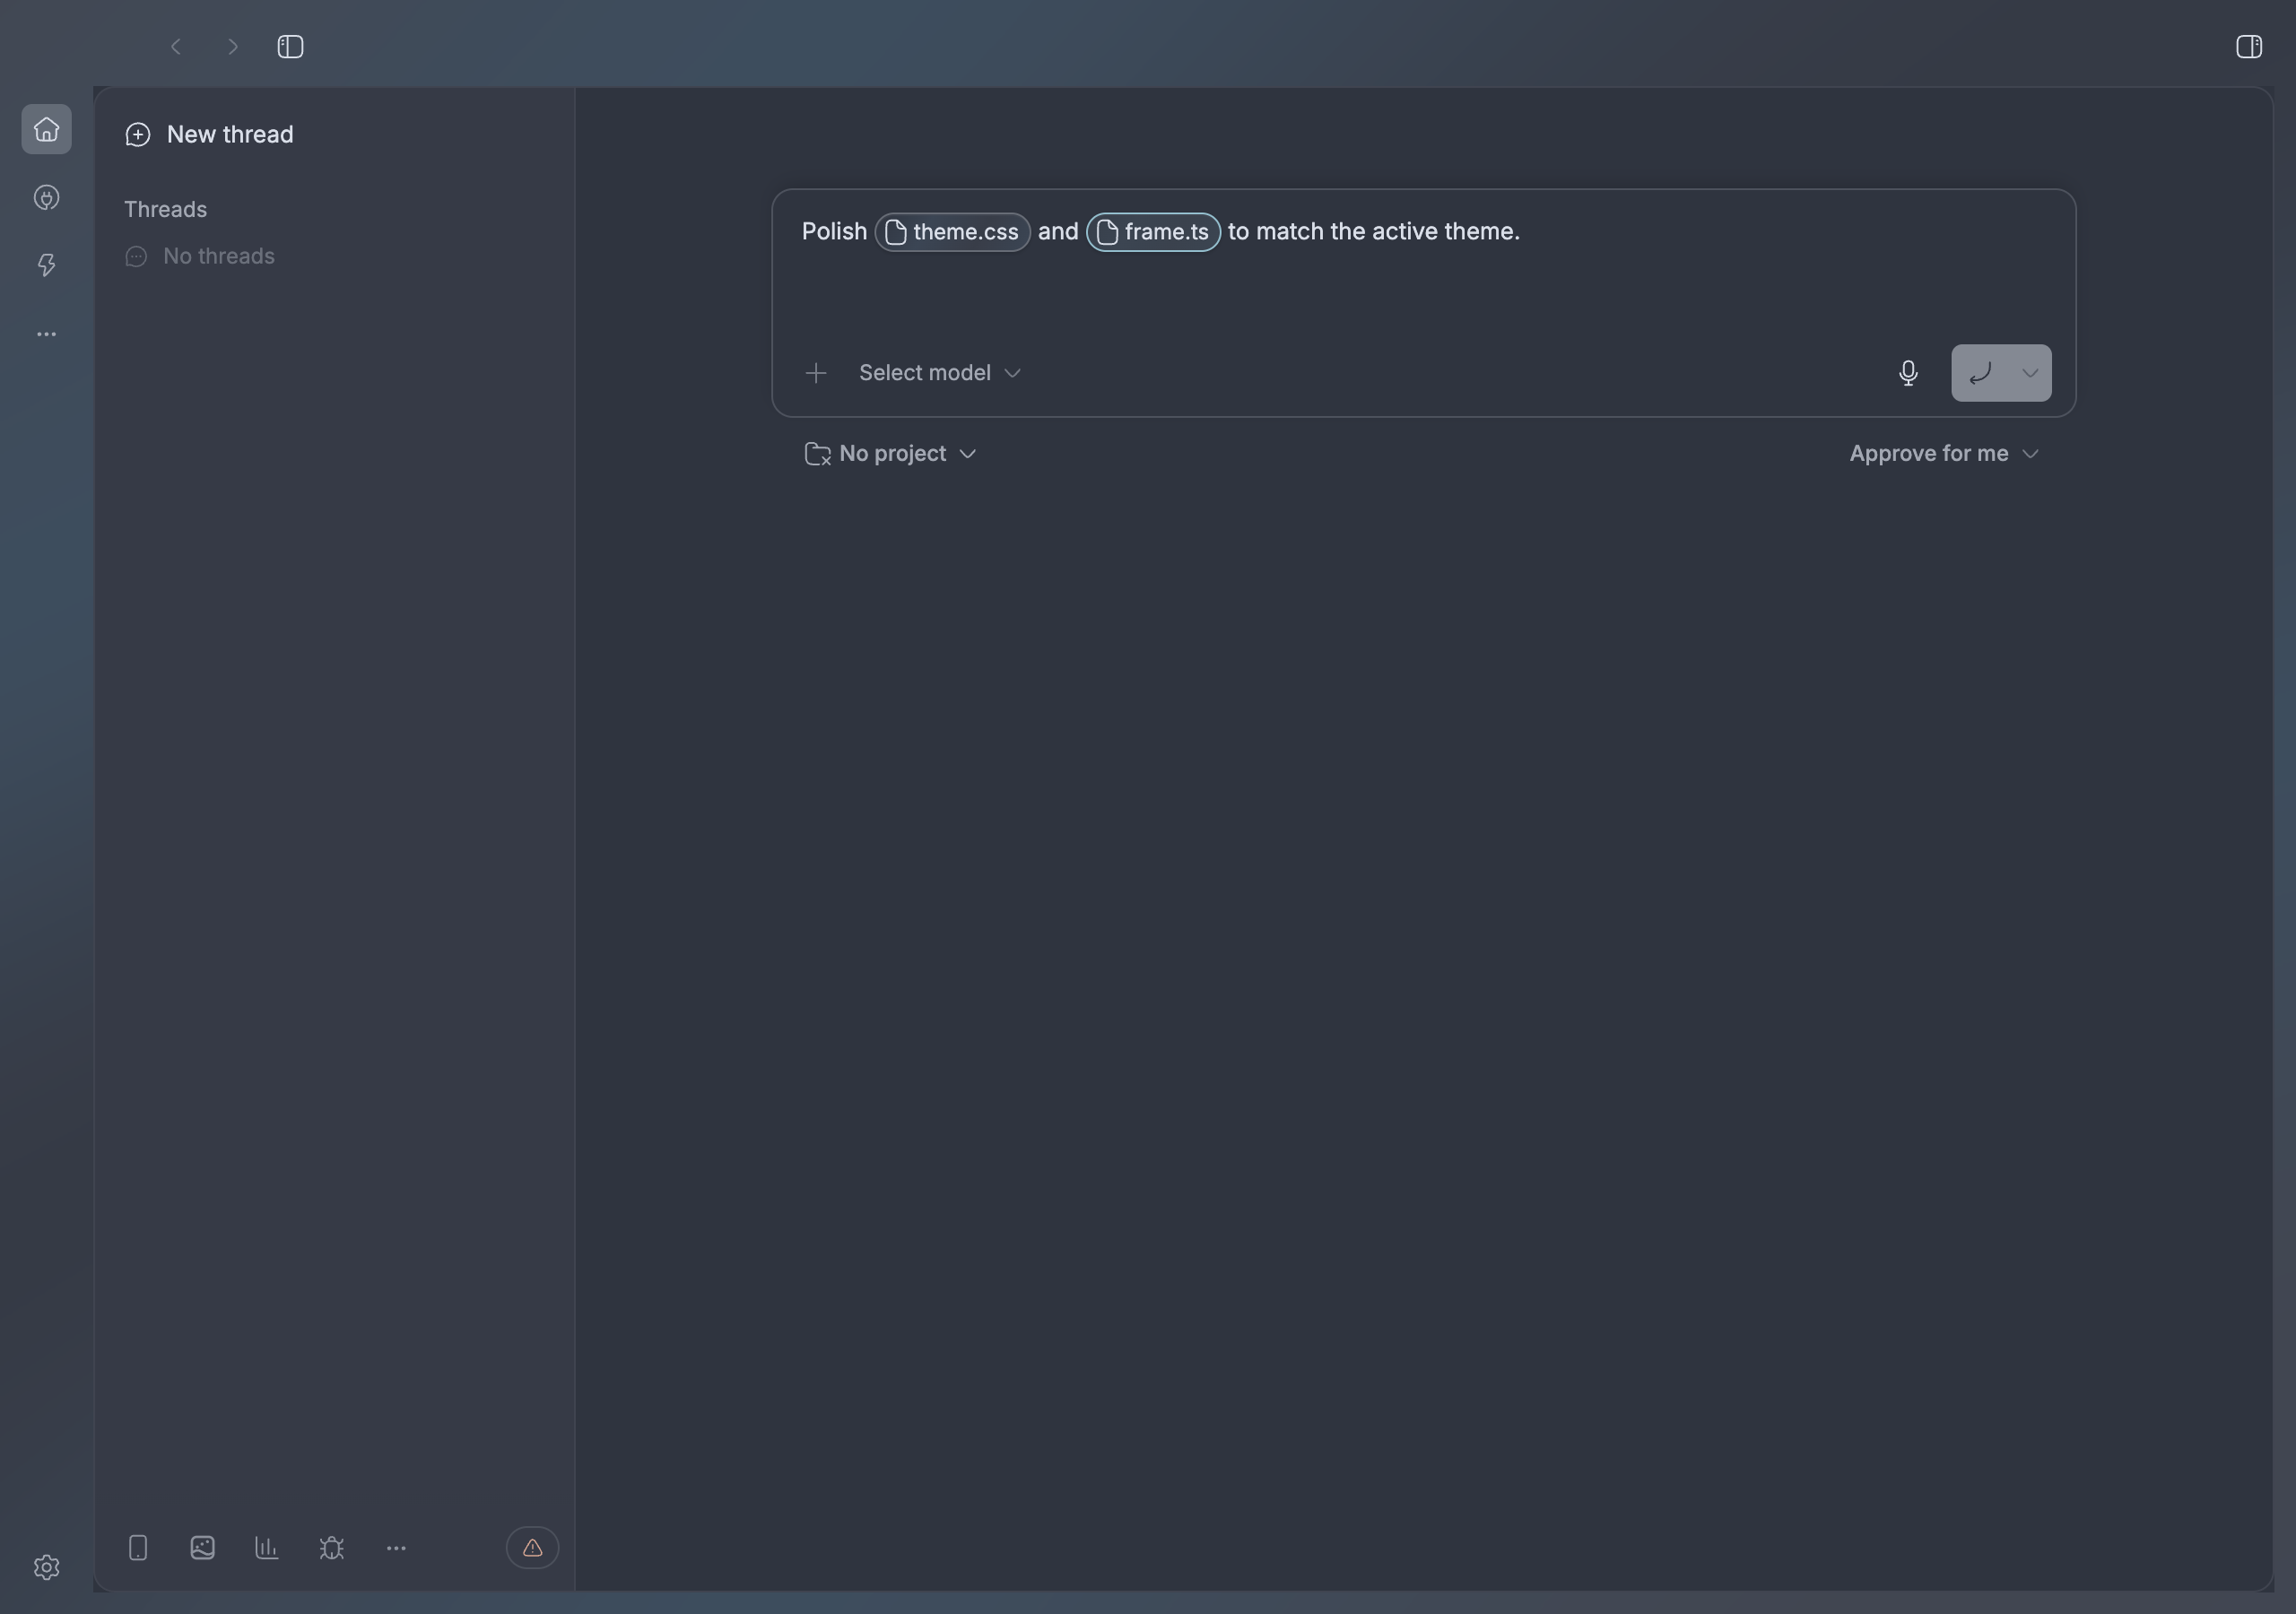Click the bug debug icon in bottom toolbar
Screen dimensions: 2296x1614
tap(332, 1548)
